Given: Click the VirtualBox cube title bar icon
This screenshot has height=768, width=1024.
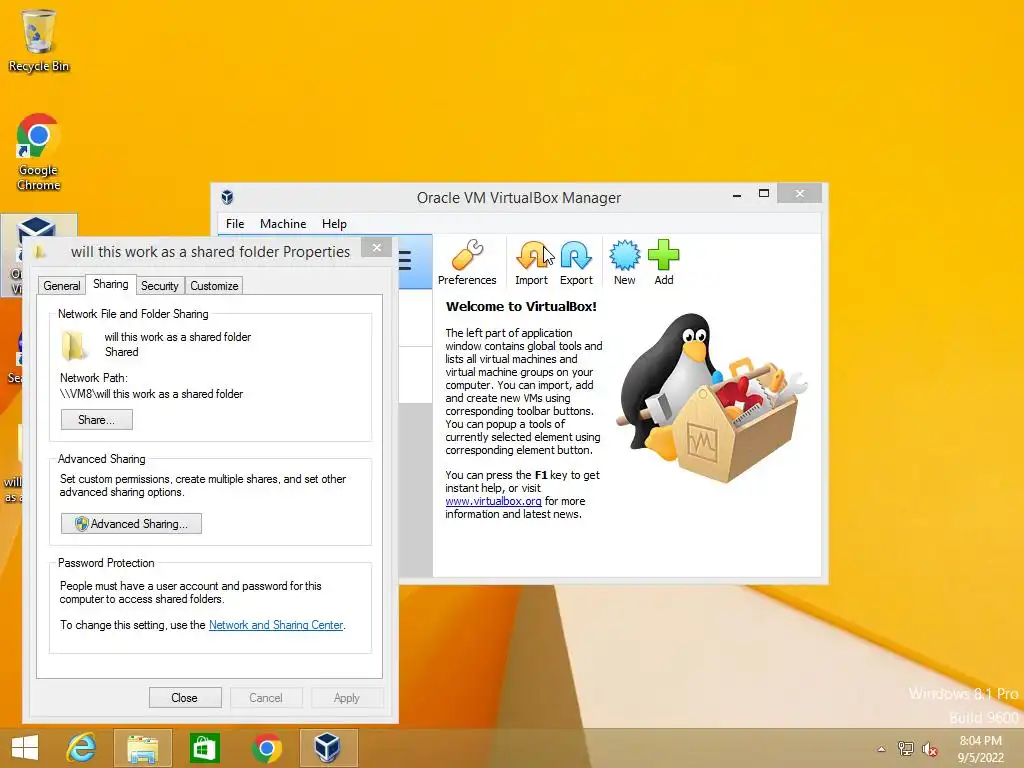Looking at the screenshot, I should [227, 197].
